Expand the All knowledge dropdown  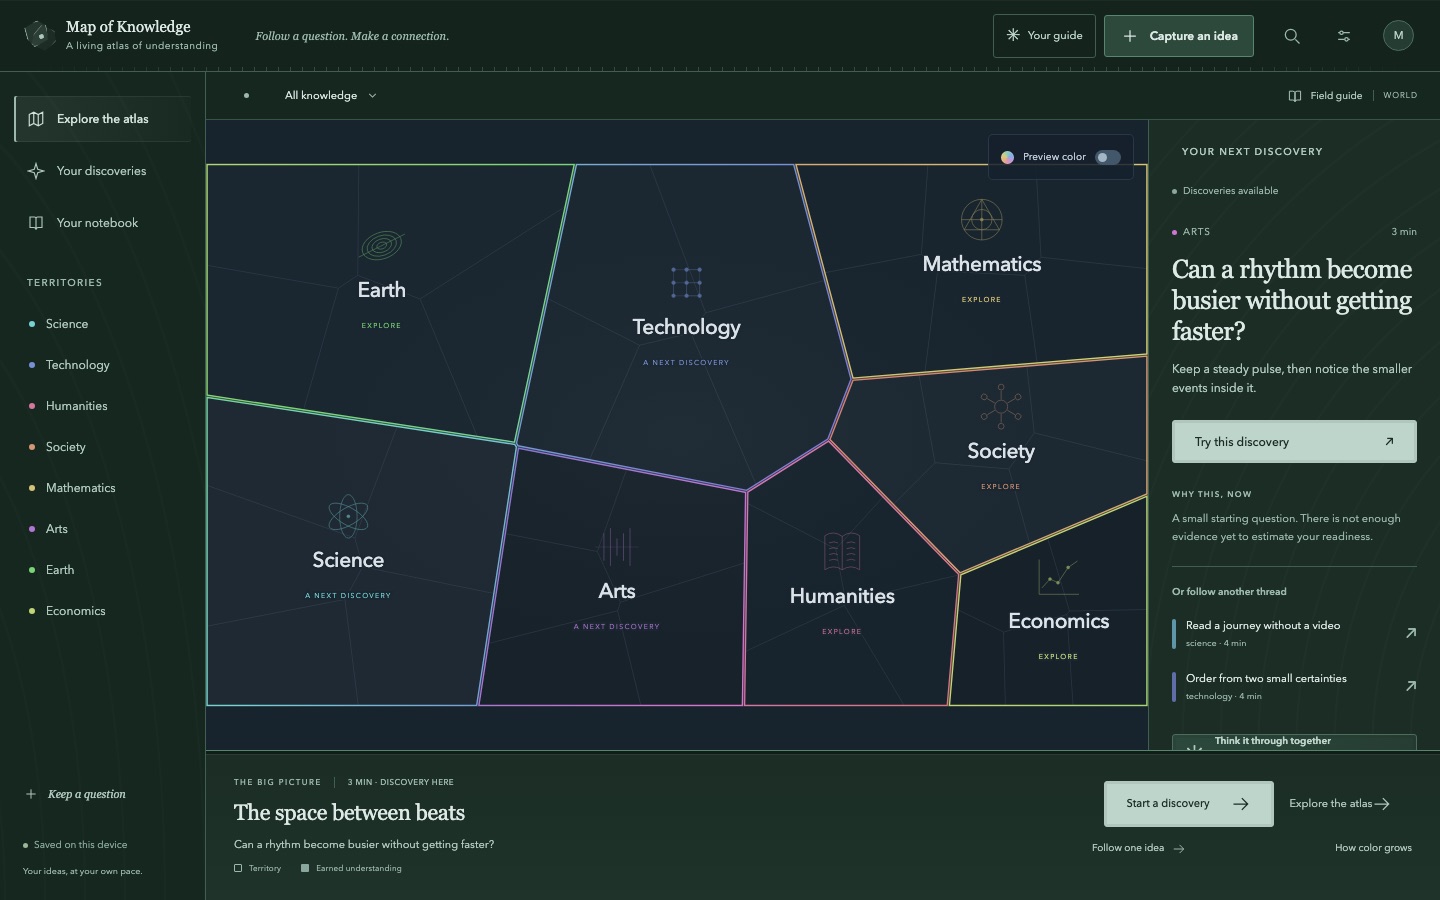(x=330, y=96)
